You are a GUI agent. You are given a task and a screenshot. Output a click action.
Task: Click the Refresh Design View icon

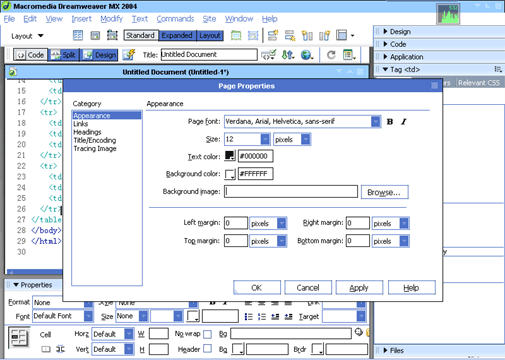tap(331, 55)
